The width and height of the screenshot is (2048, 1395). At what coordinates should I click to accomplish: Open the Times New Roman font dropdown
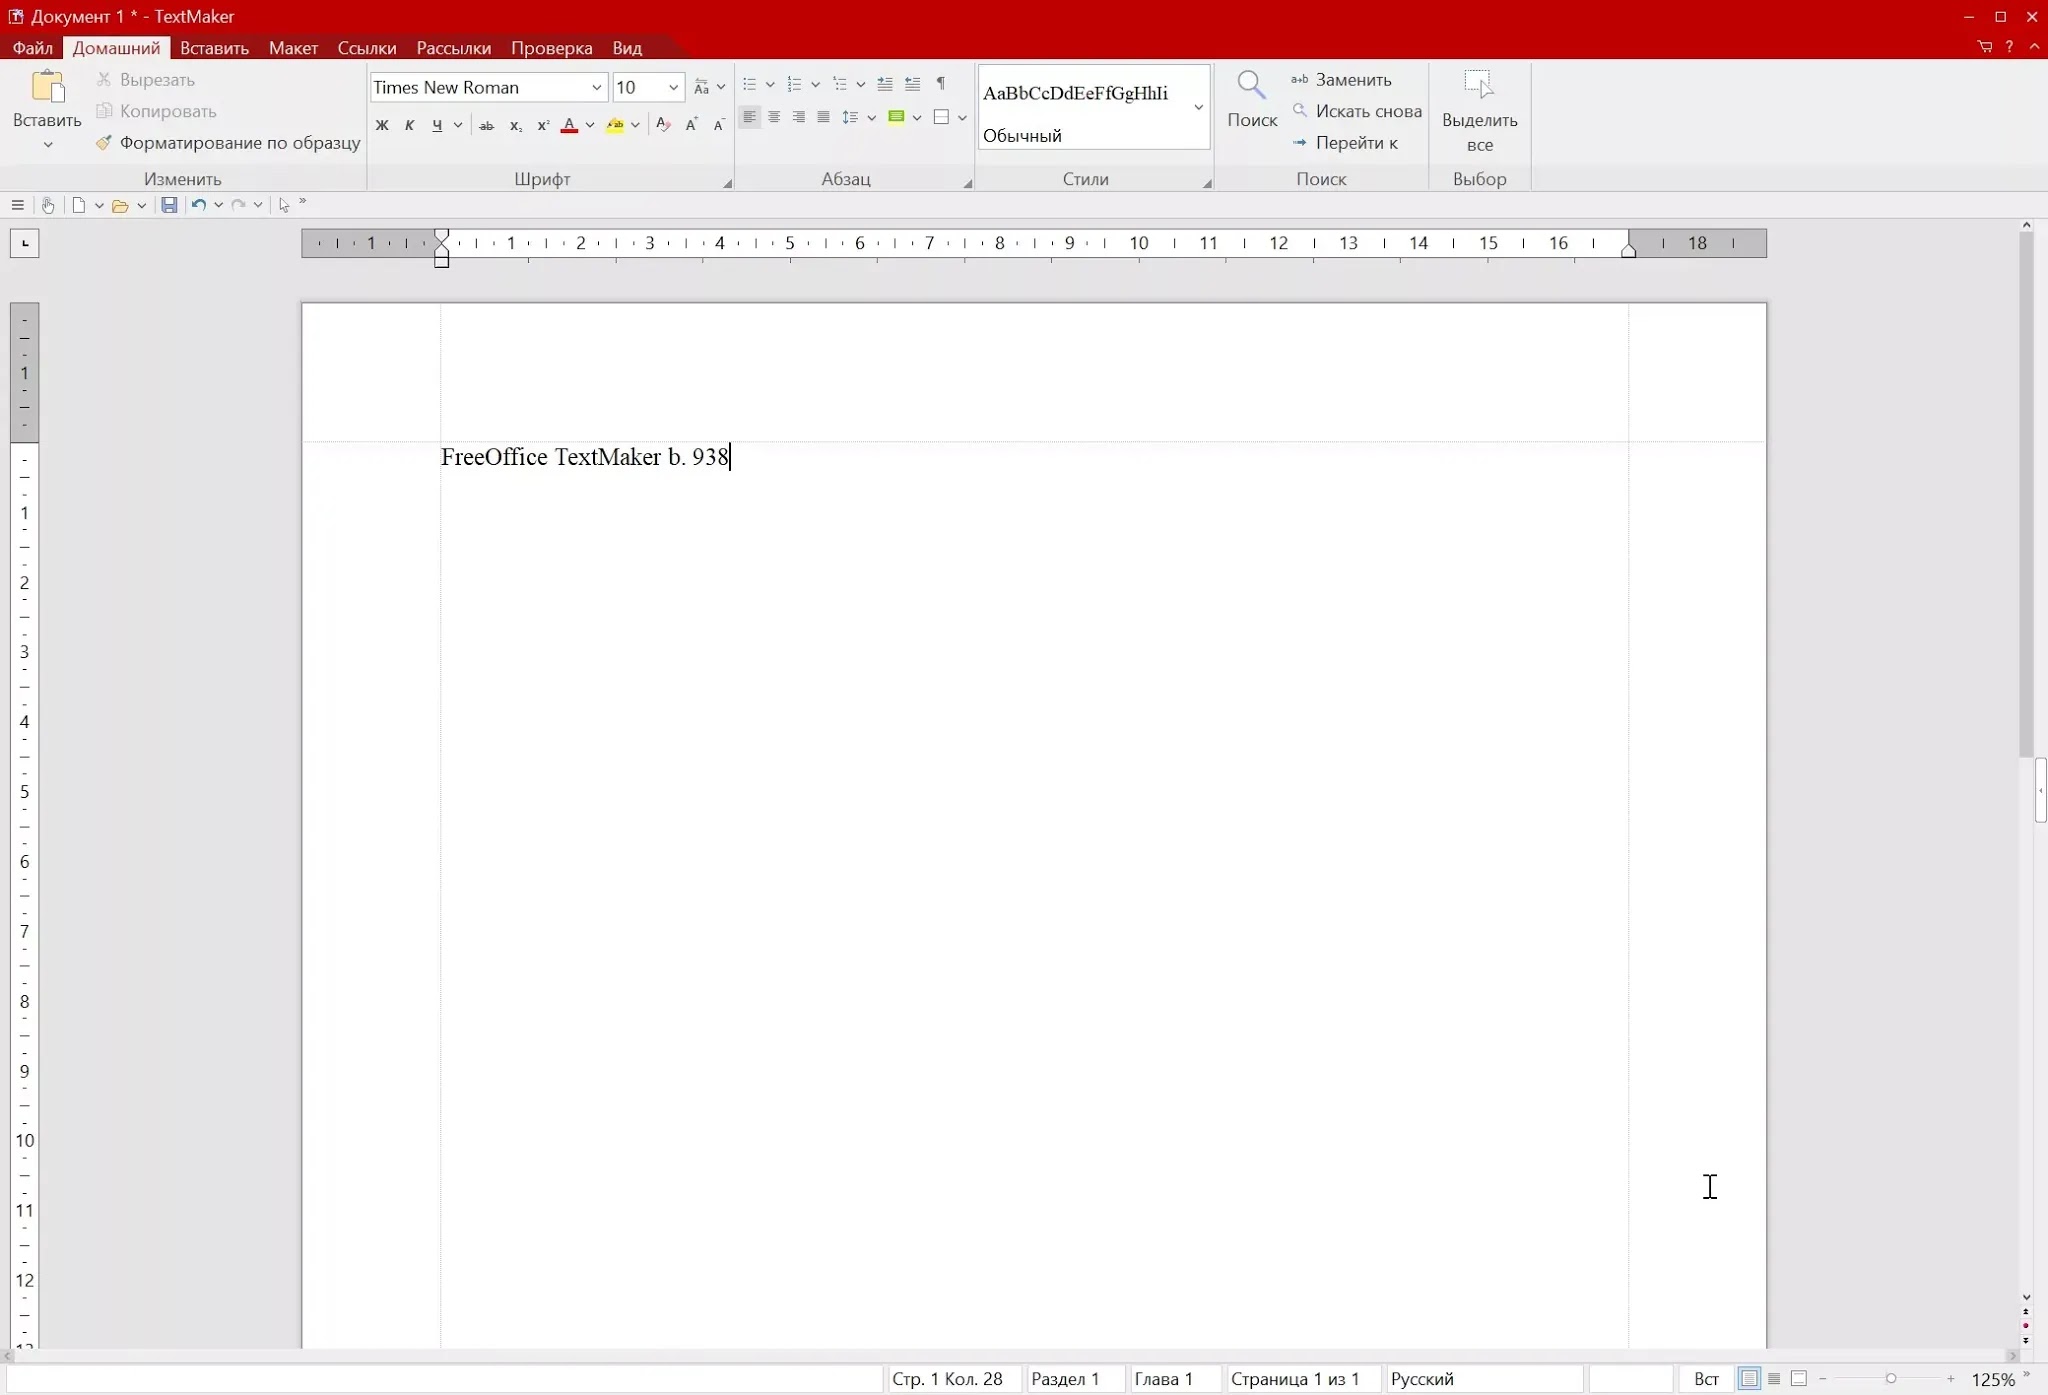(x=596, y=88)
